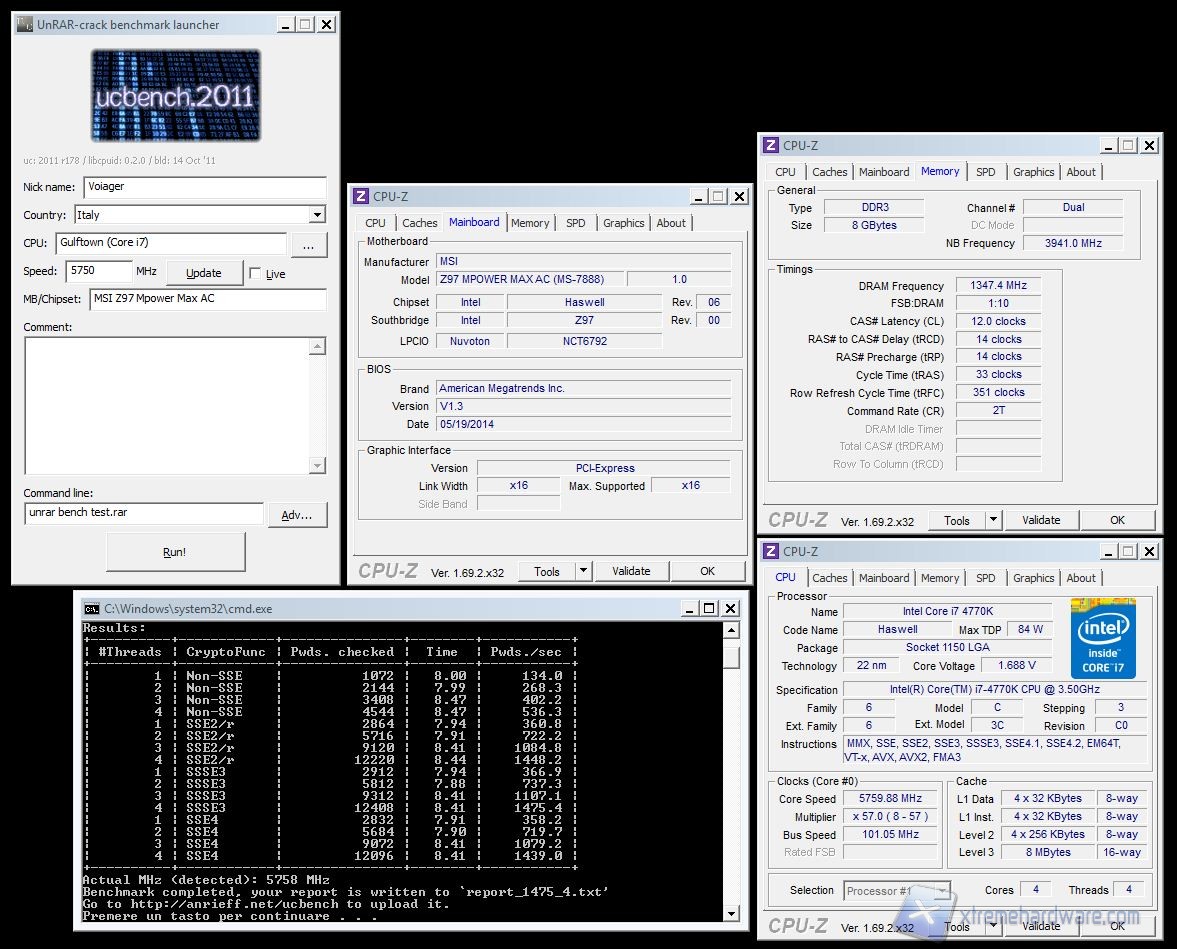This screenshot has width=1177, height=949.
Task: Open Graphics tab in the processor window
Action: (x=1033, y=578)
